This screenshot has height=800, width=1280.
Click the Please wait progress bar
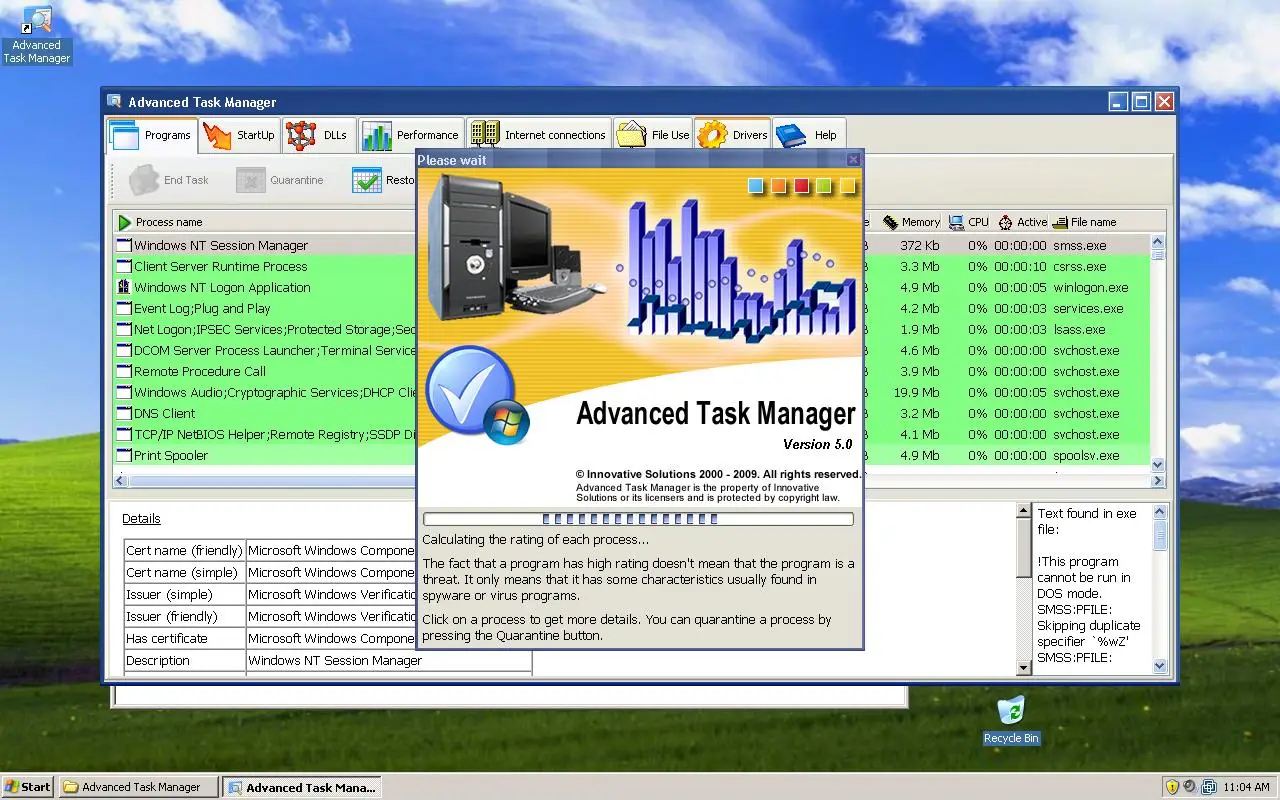(638, 519)
